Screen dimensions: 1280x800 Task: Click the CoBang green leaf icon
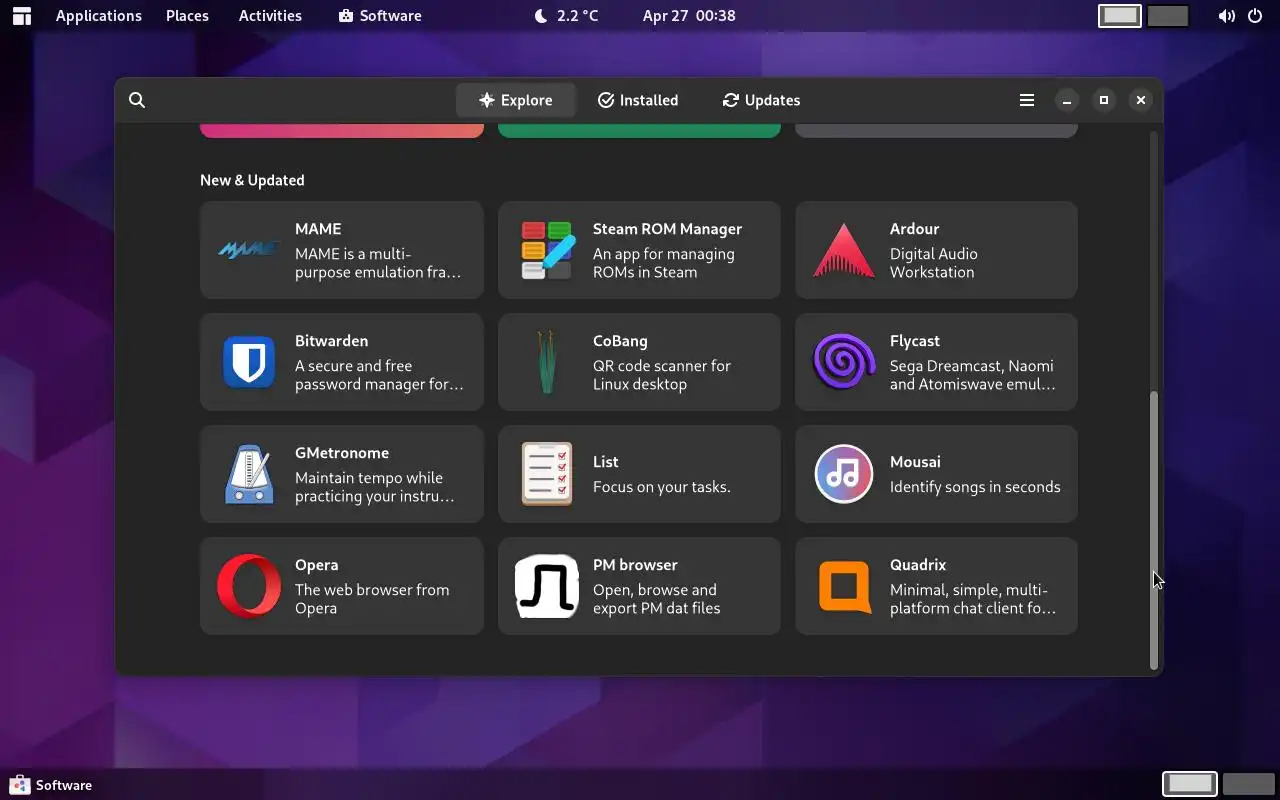[x=547, y=362]
